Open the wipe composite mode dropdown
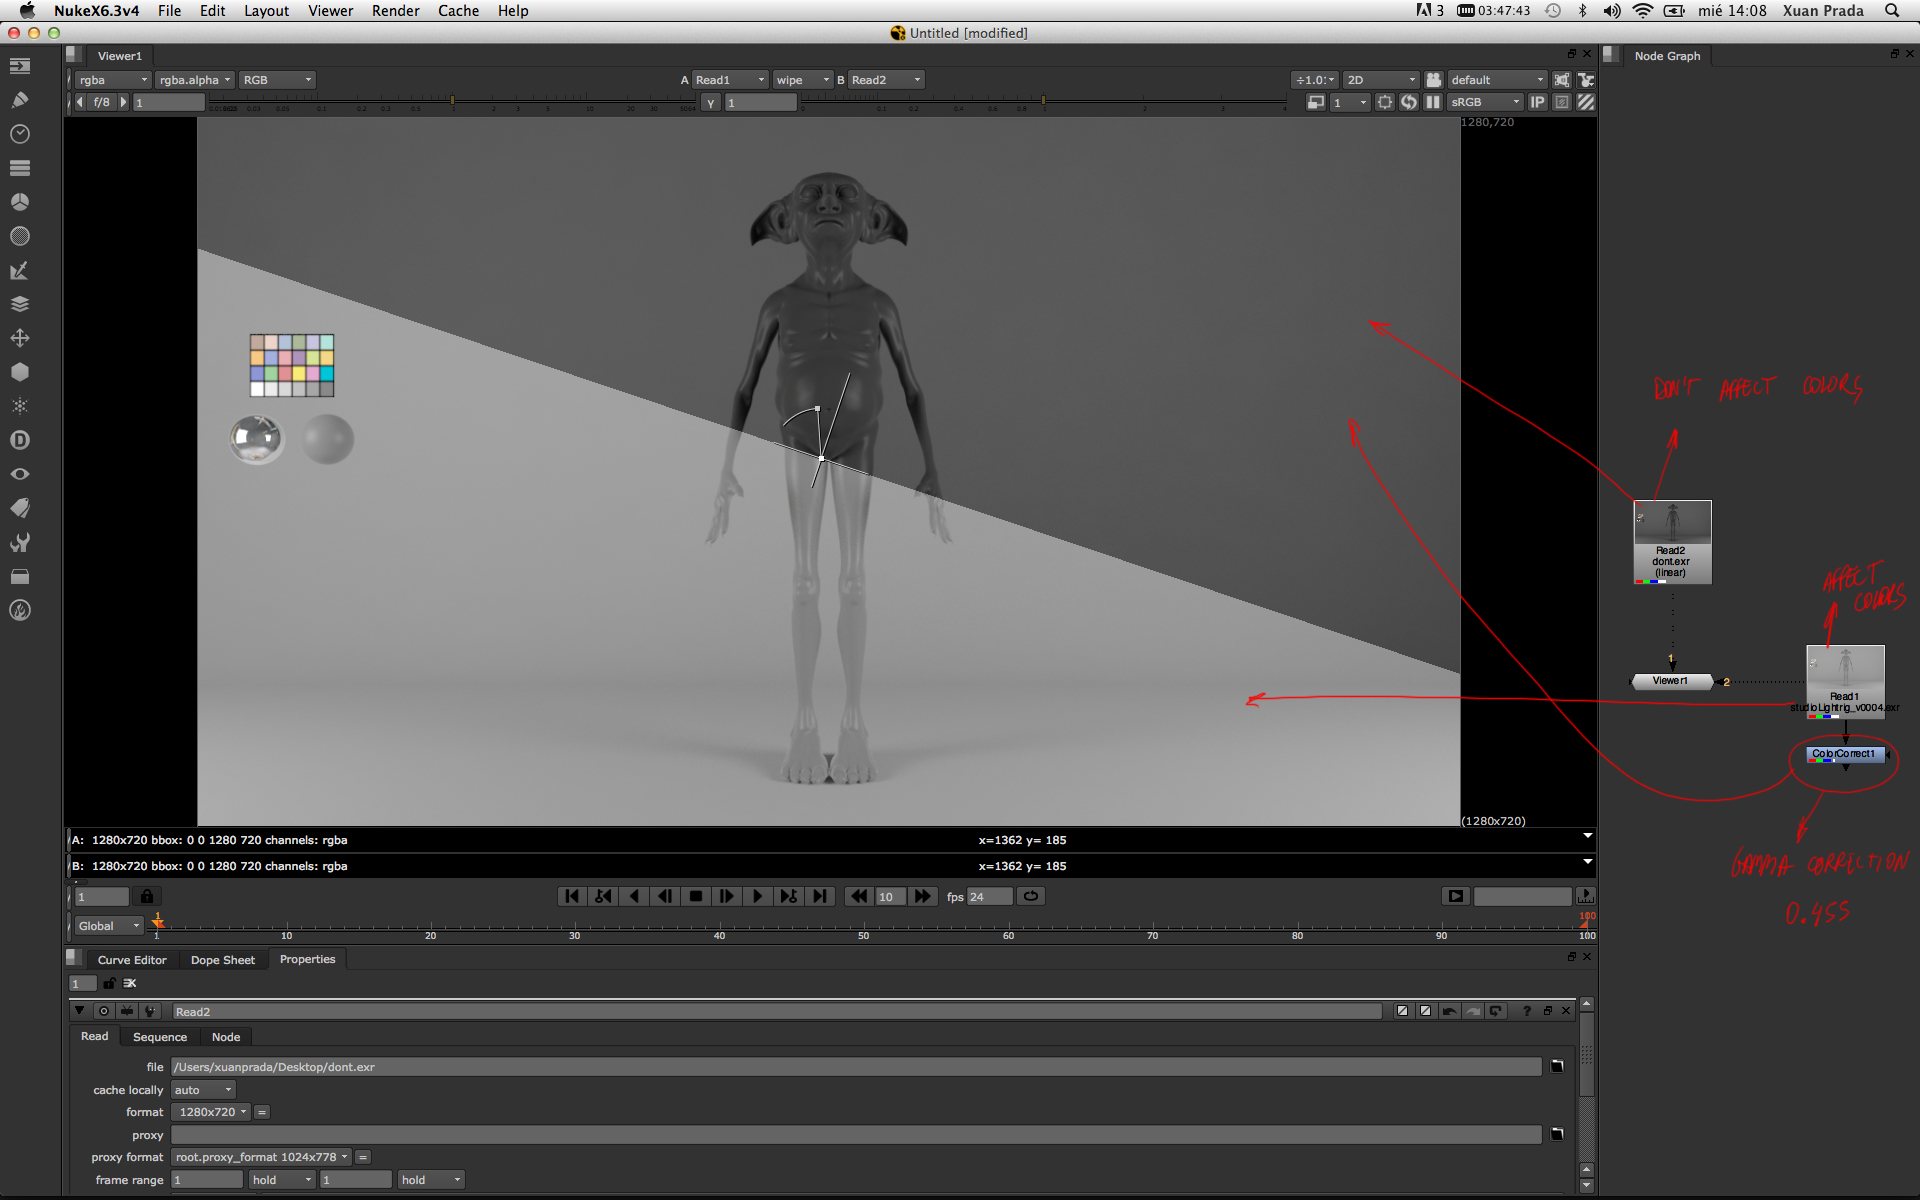The width and height of the screenshot is (1920, 1200). coord(802,80)
